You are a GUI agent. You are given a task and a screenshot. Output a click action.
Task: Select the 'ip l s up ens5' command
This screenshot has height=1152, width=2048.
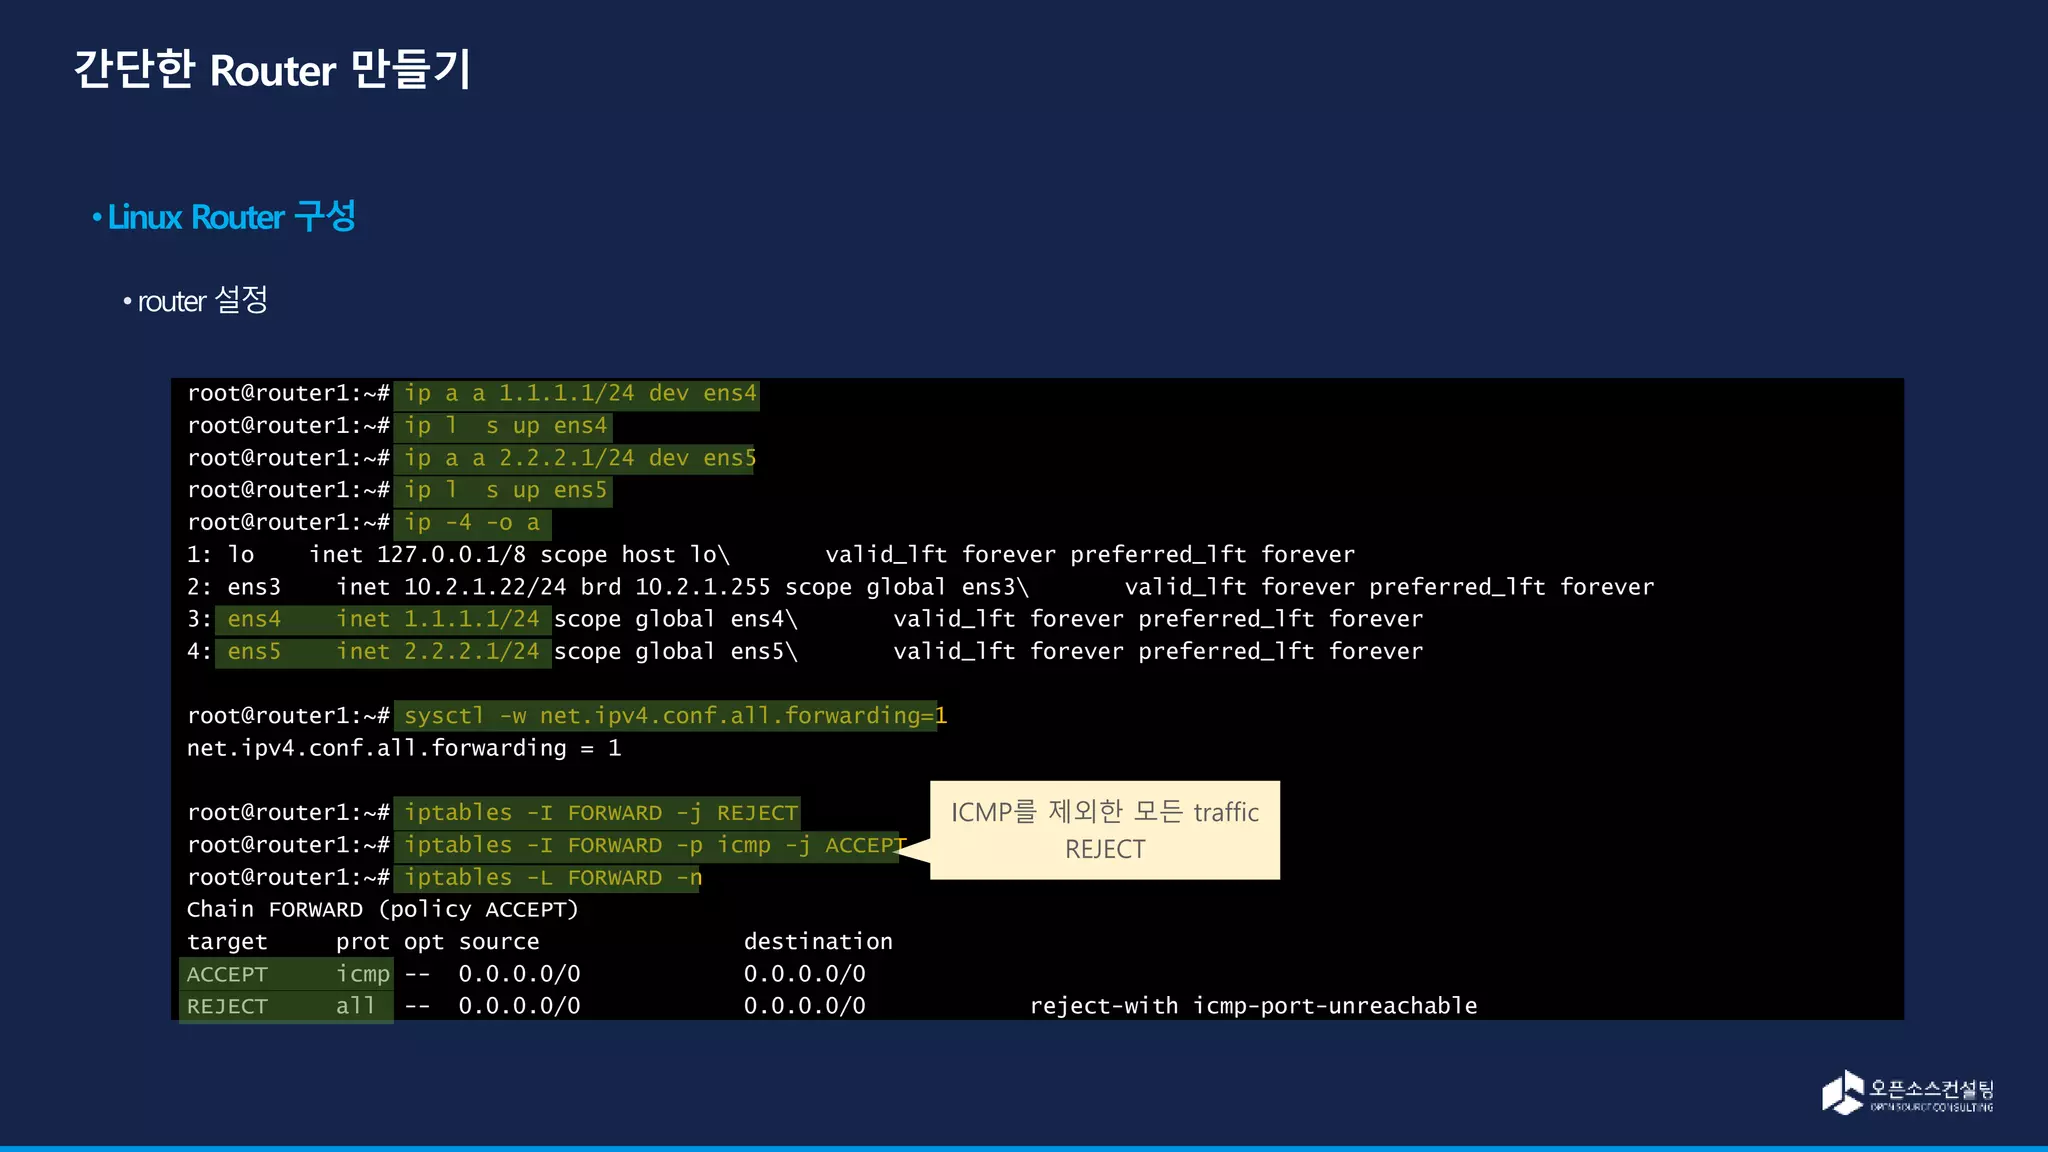click(504, 491)
